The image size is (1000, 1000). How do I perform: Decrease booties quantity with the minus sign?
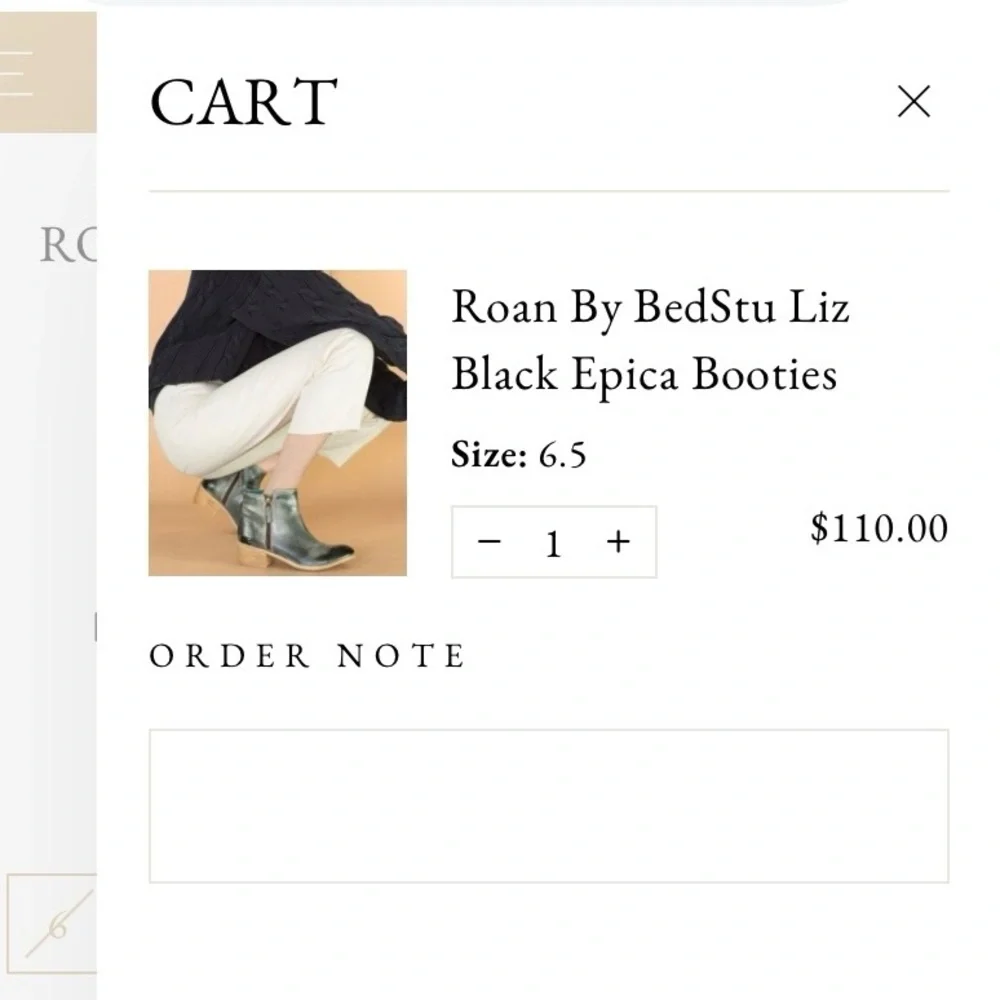tap(489, 542)
